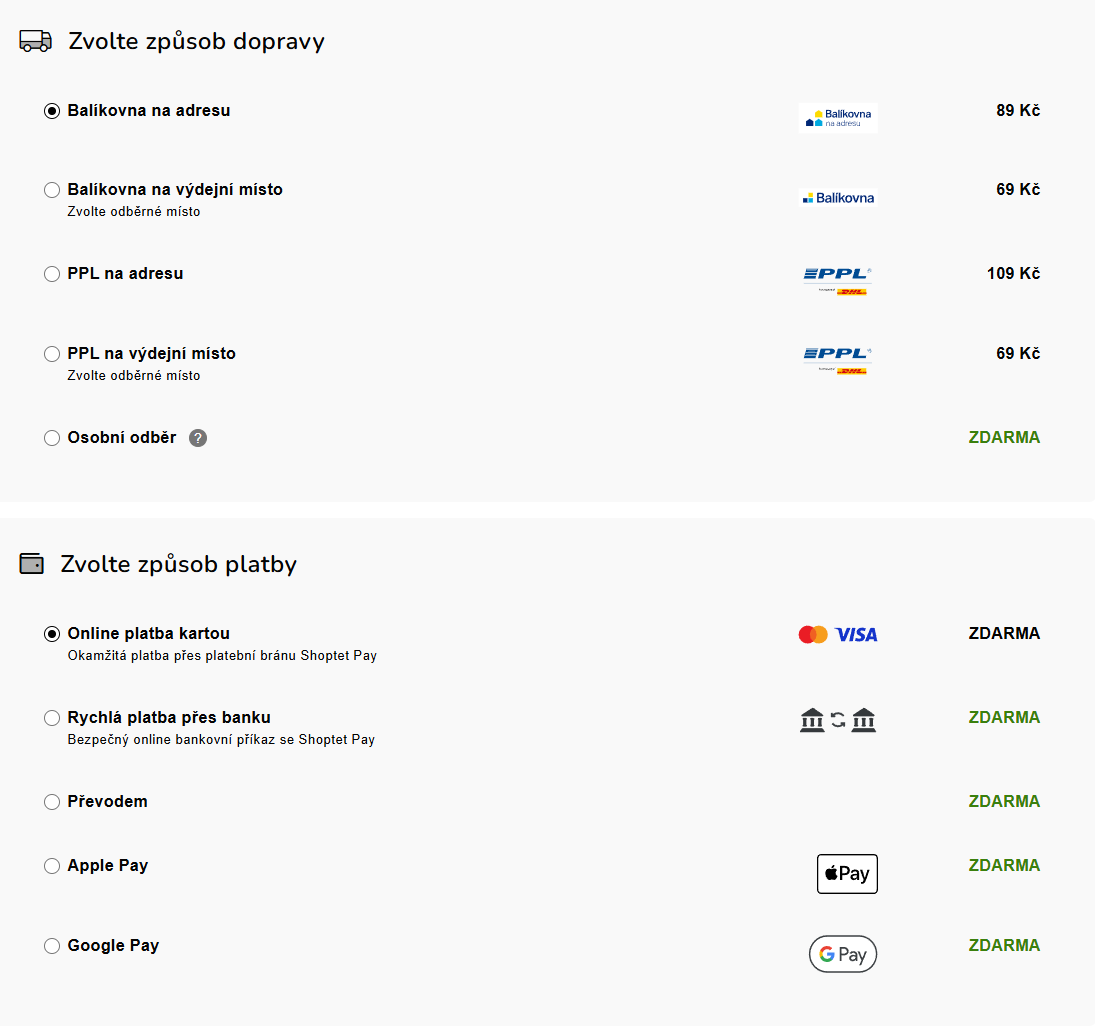Click the PPL logo for PPL na adresu
The height and width of the screenshot is (1033, 1095).
pos(838,281)
